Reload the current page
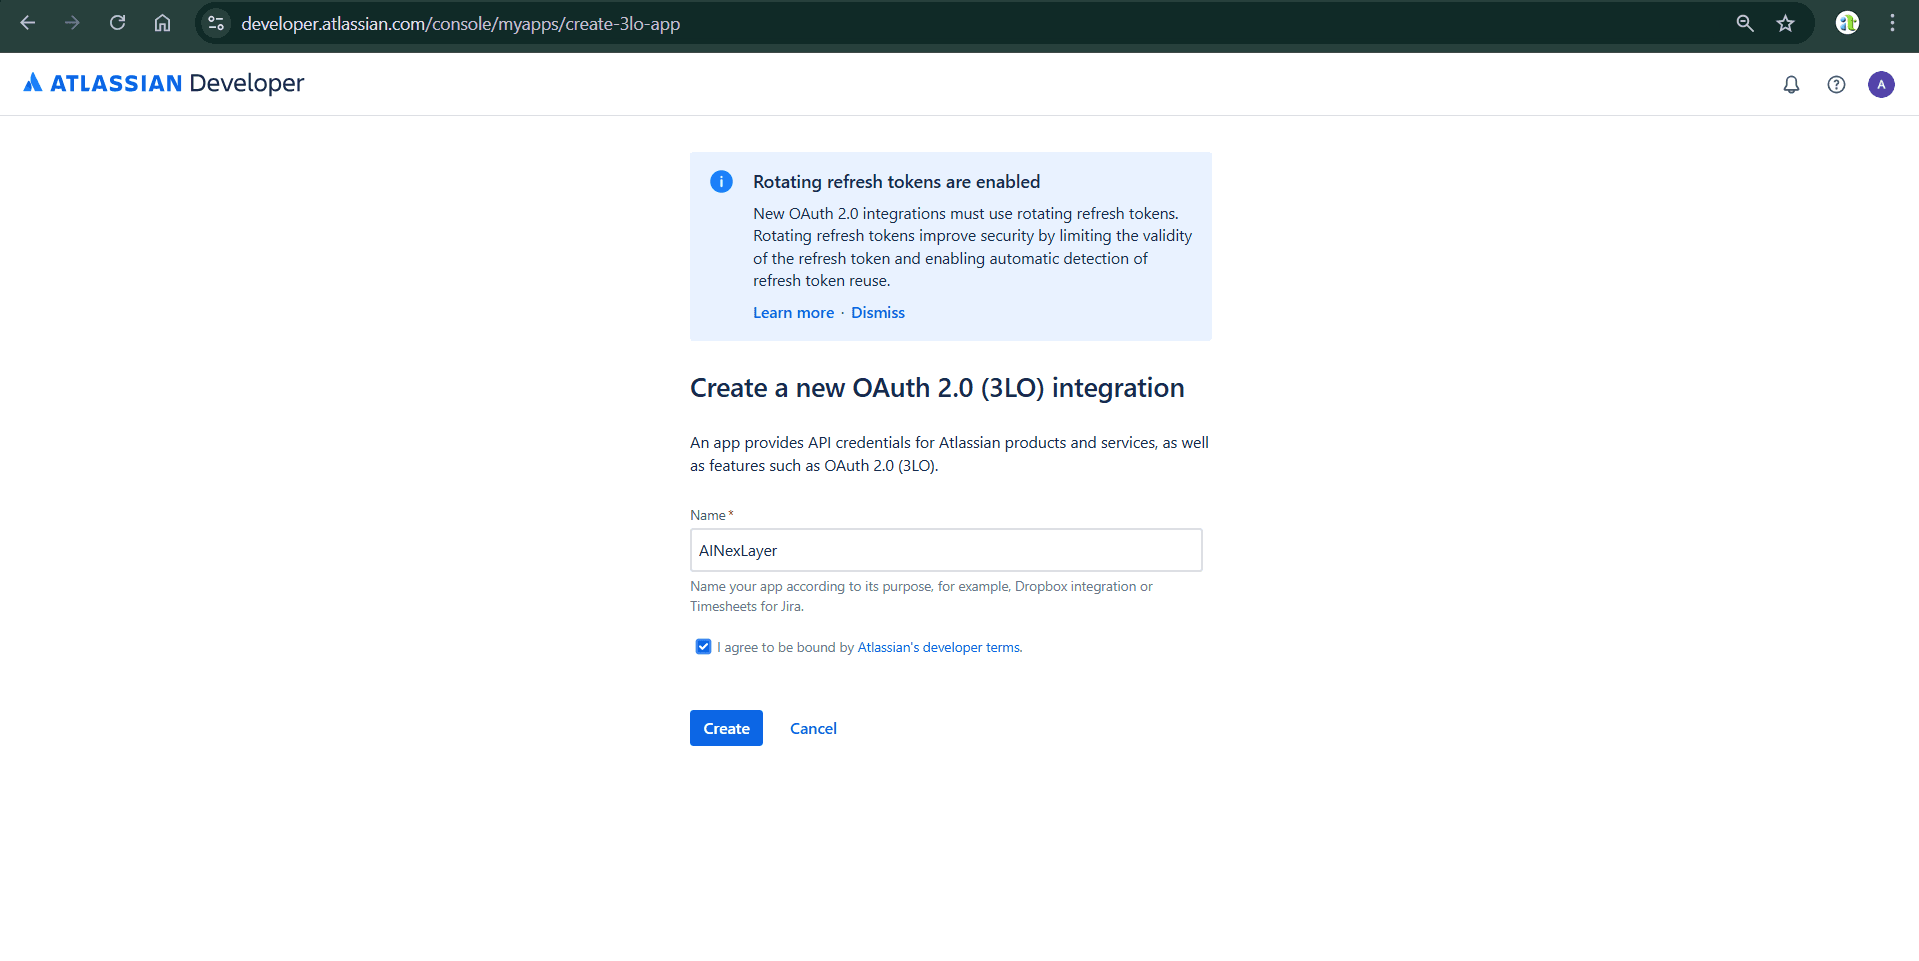 [117, 23]
